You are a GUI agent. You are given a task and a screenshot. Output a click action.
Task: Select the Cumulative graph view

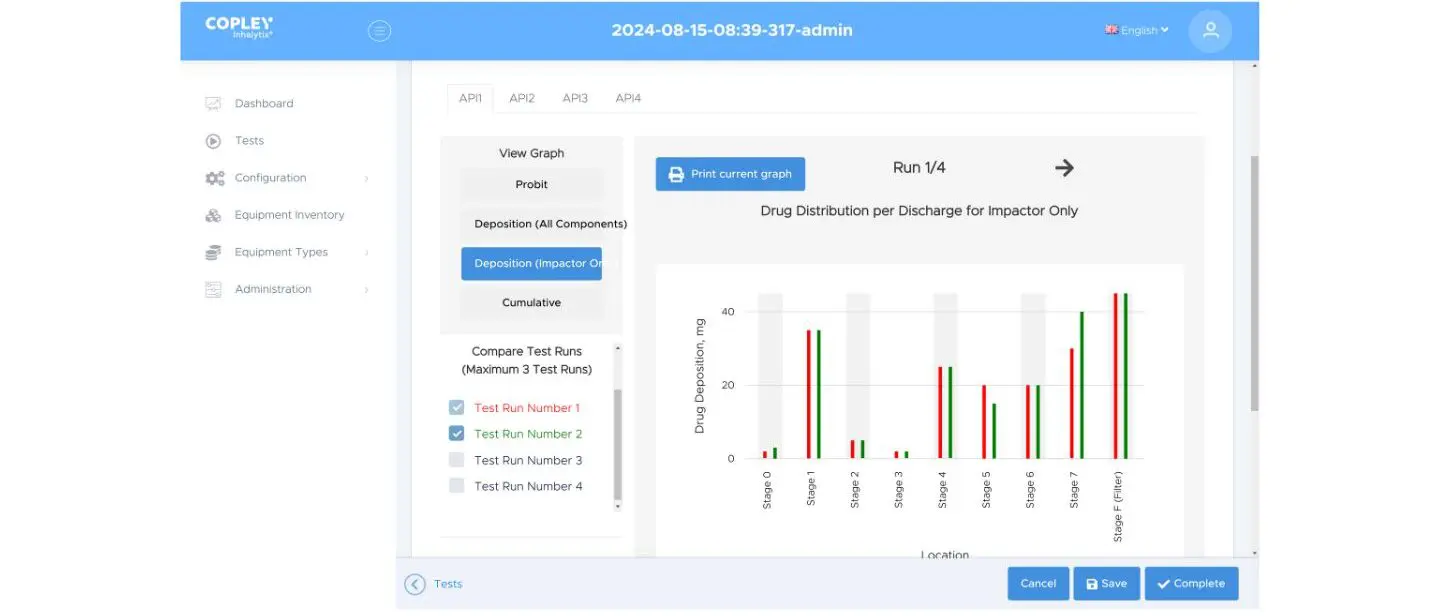click(531, 302)
